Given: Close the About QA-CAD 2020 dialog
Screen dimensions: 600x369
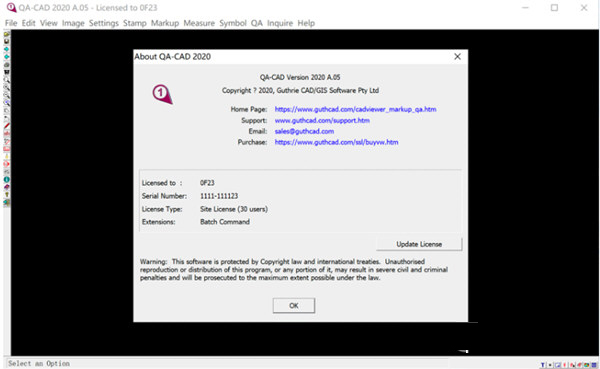Looking at the screenshot, I should (457, 57).
